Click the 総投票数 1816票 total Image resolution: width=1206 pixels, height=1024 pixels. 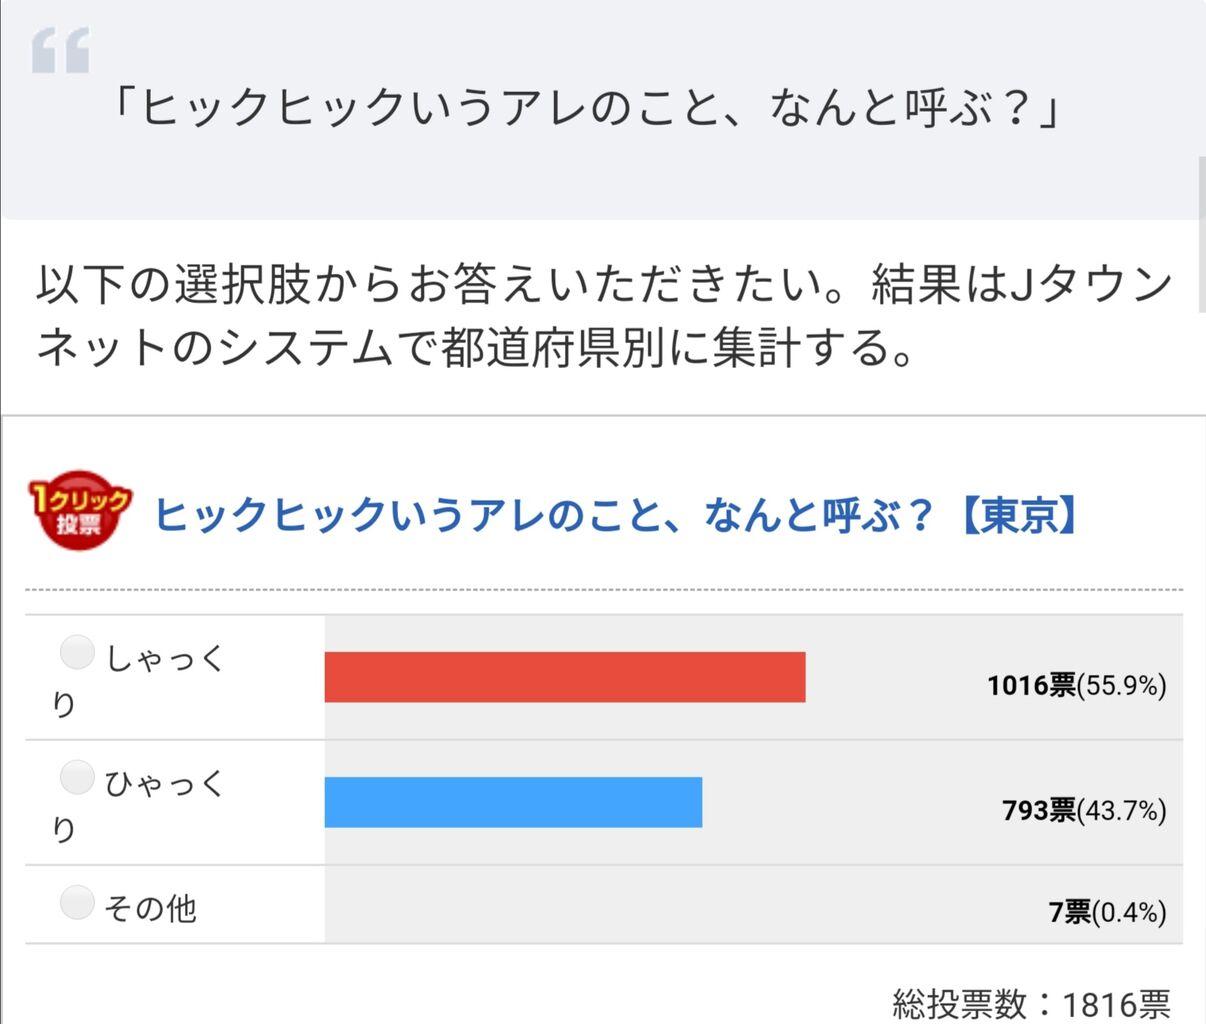click(1030, 1003)
